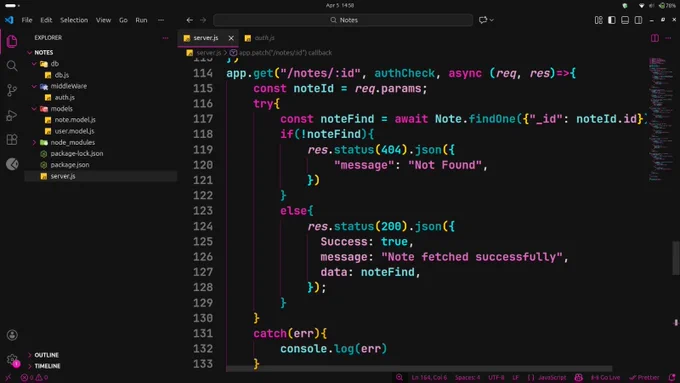Toggle the bottom panel visibility
The width and height of the screenshot is (680, 383).
point(625,20)
